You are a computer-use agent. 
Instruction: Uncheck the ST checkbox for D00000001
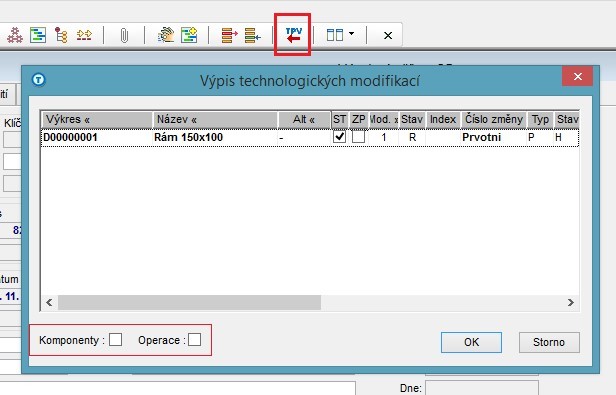[339, 137]
